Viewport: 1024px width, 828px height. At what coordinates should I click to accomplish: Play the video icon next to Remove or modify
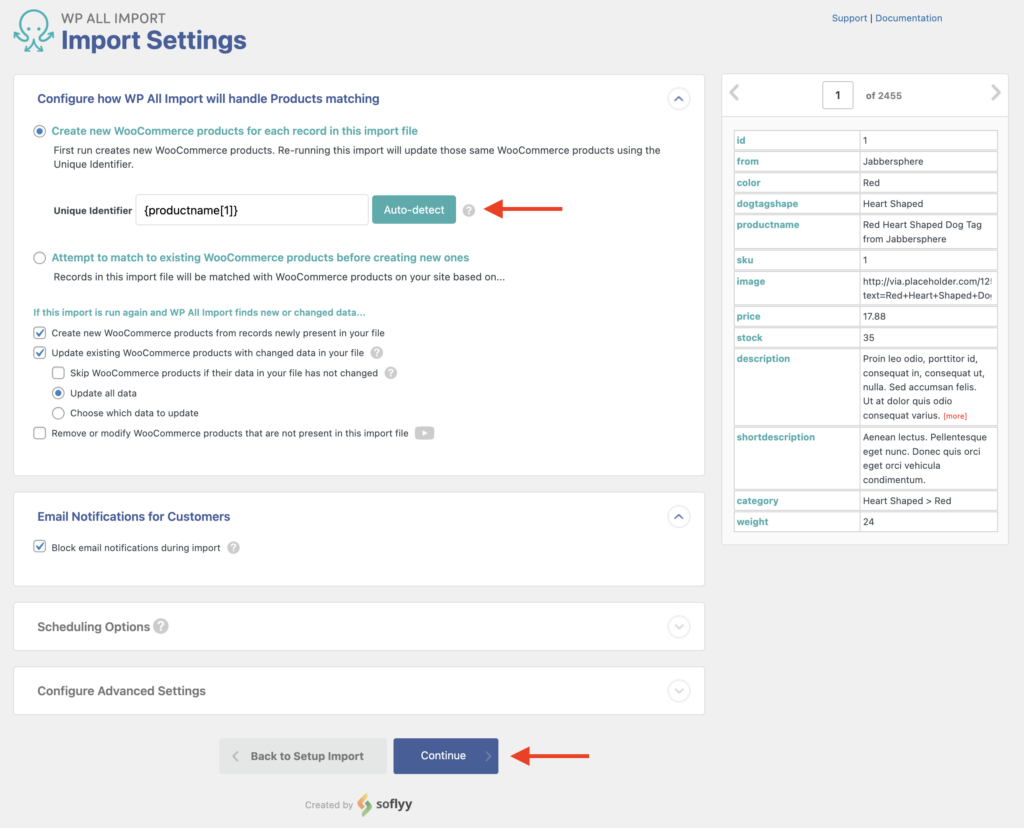click(424, 433)
